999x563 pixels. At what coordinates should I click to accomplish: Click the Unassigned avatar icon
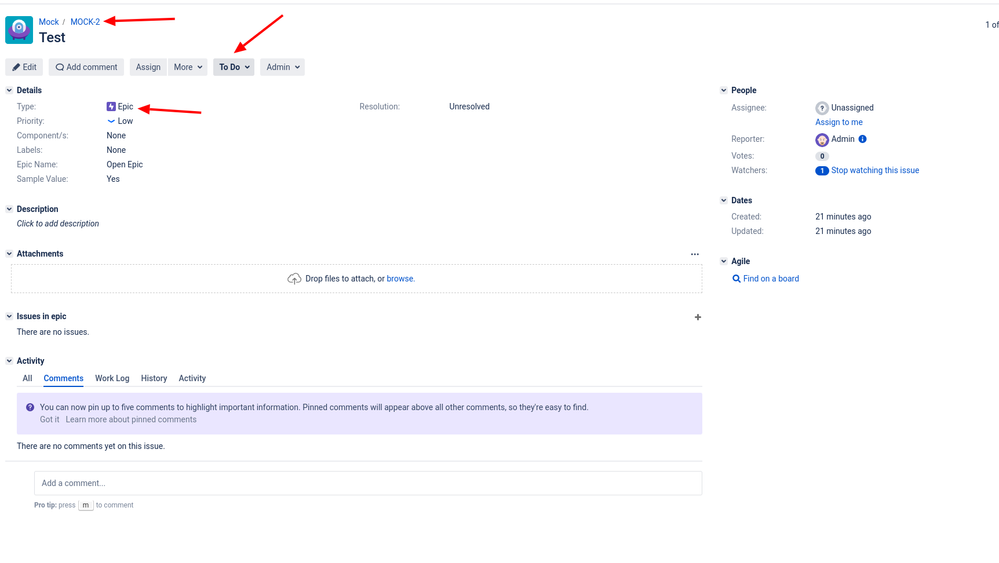(822, 108)
